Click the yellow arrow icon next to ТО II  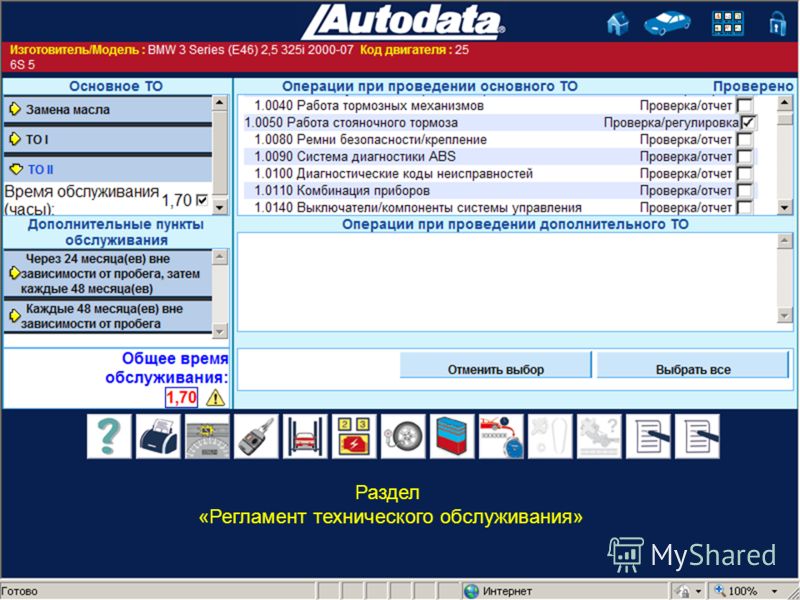point(16,169)
